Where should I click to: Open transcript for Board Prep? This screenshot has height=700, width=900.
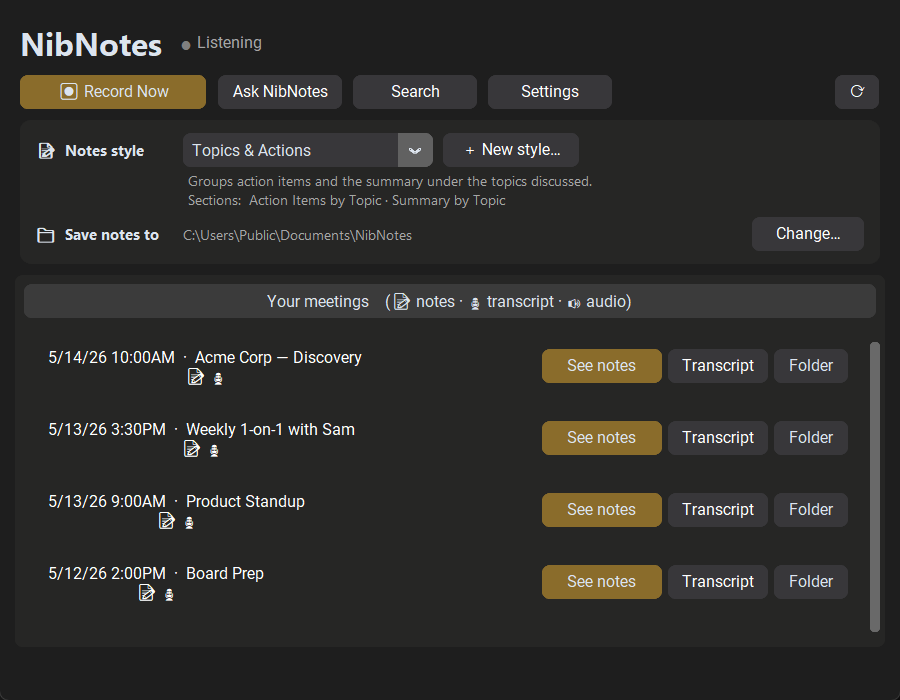click(717, 582)
